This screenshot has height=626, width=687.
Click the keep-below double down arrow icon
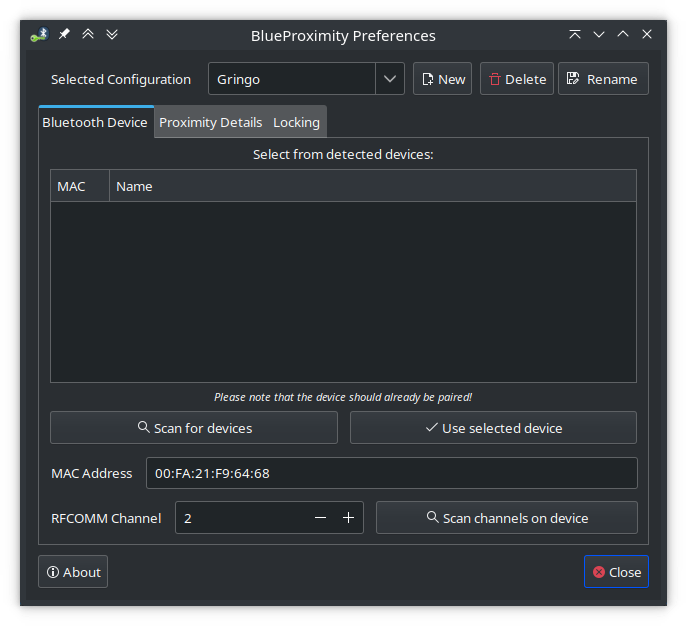coord(112,34)
